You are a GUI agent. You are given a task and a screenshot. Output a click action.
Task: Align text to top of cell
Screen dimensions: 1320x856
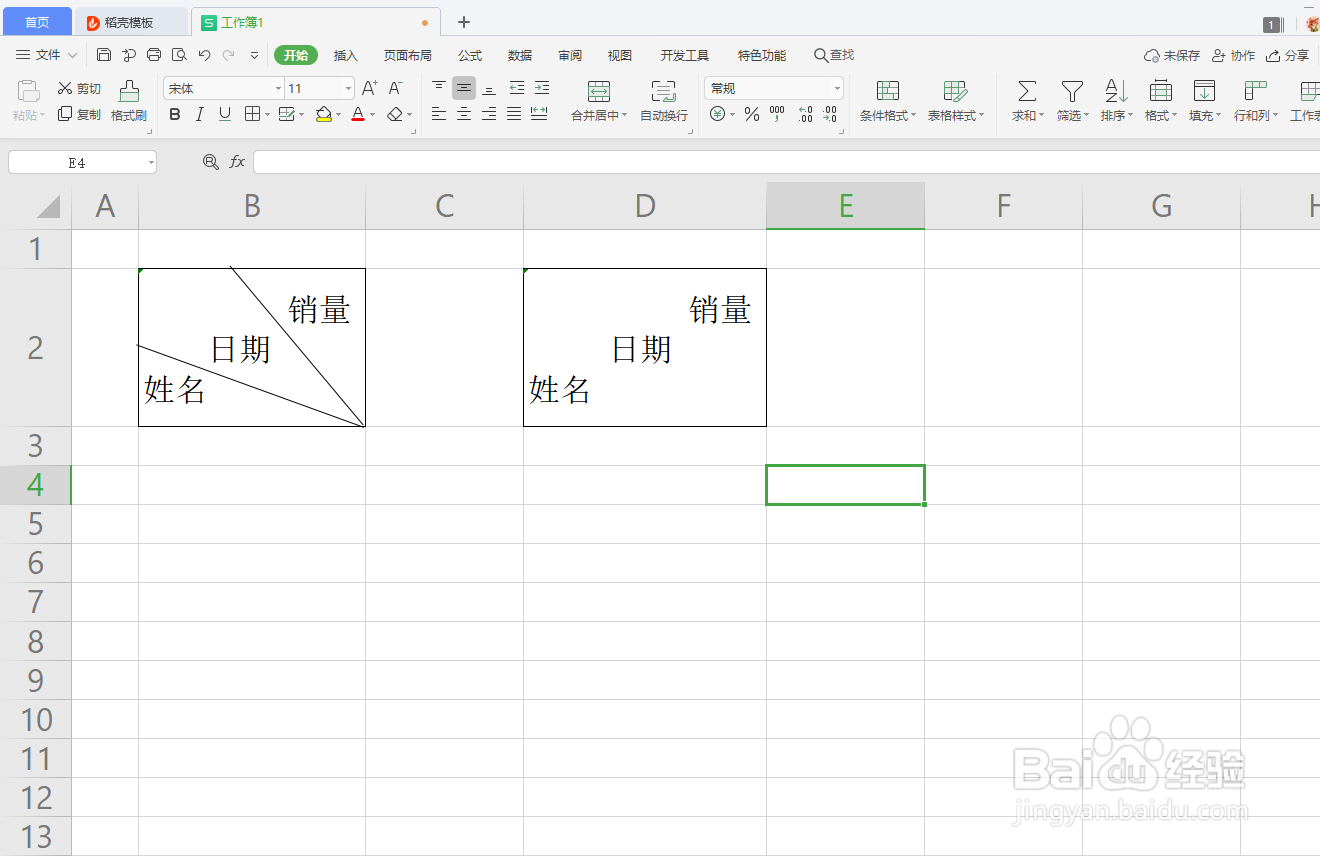click(439, 88)
